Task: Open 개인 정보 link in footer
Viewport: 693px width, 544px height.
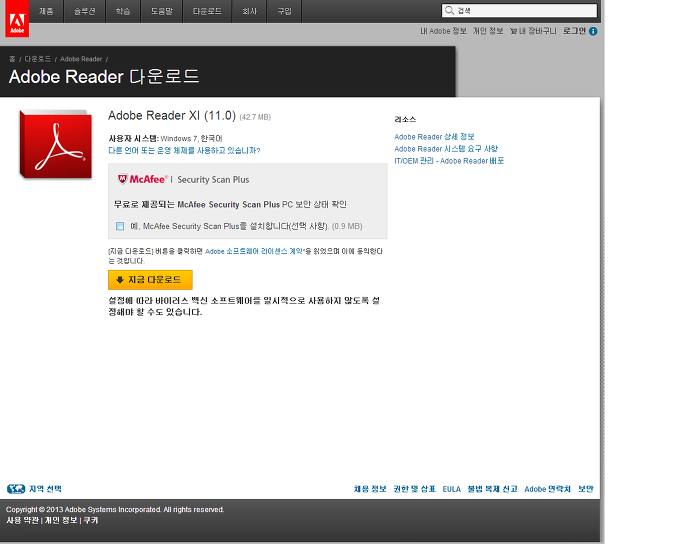Action: click(61, 521)
